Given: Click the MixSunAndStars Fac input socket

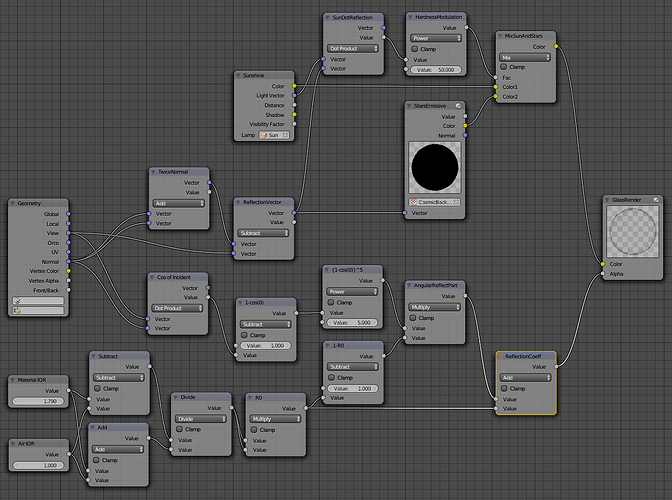Looking at the screenshot, I should (496, 78).
